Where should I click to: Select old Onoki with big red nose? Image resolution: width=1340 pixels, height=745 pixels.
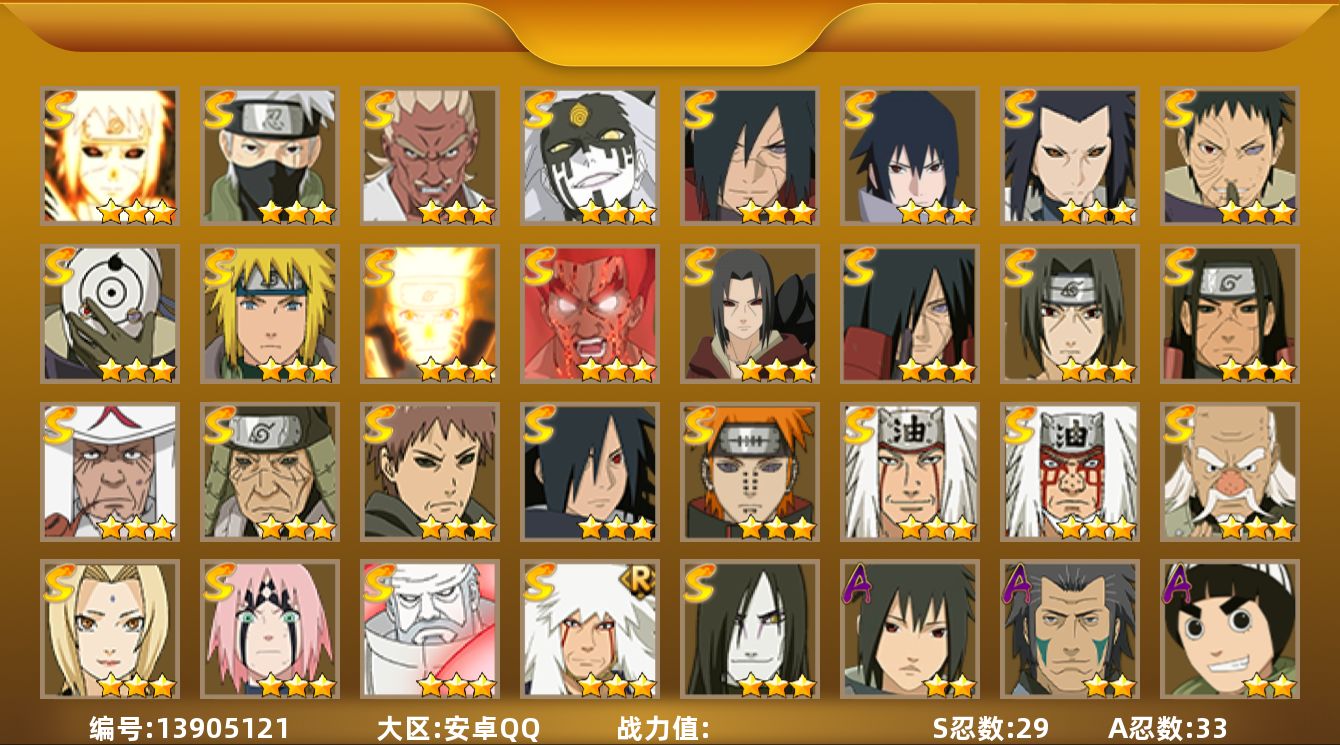point(1230,472)
